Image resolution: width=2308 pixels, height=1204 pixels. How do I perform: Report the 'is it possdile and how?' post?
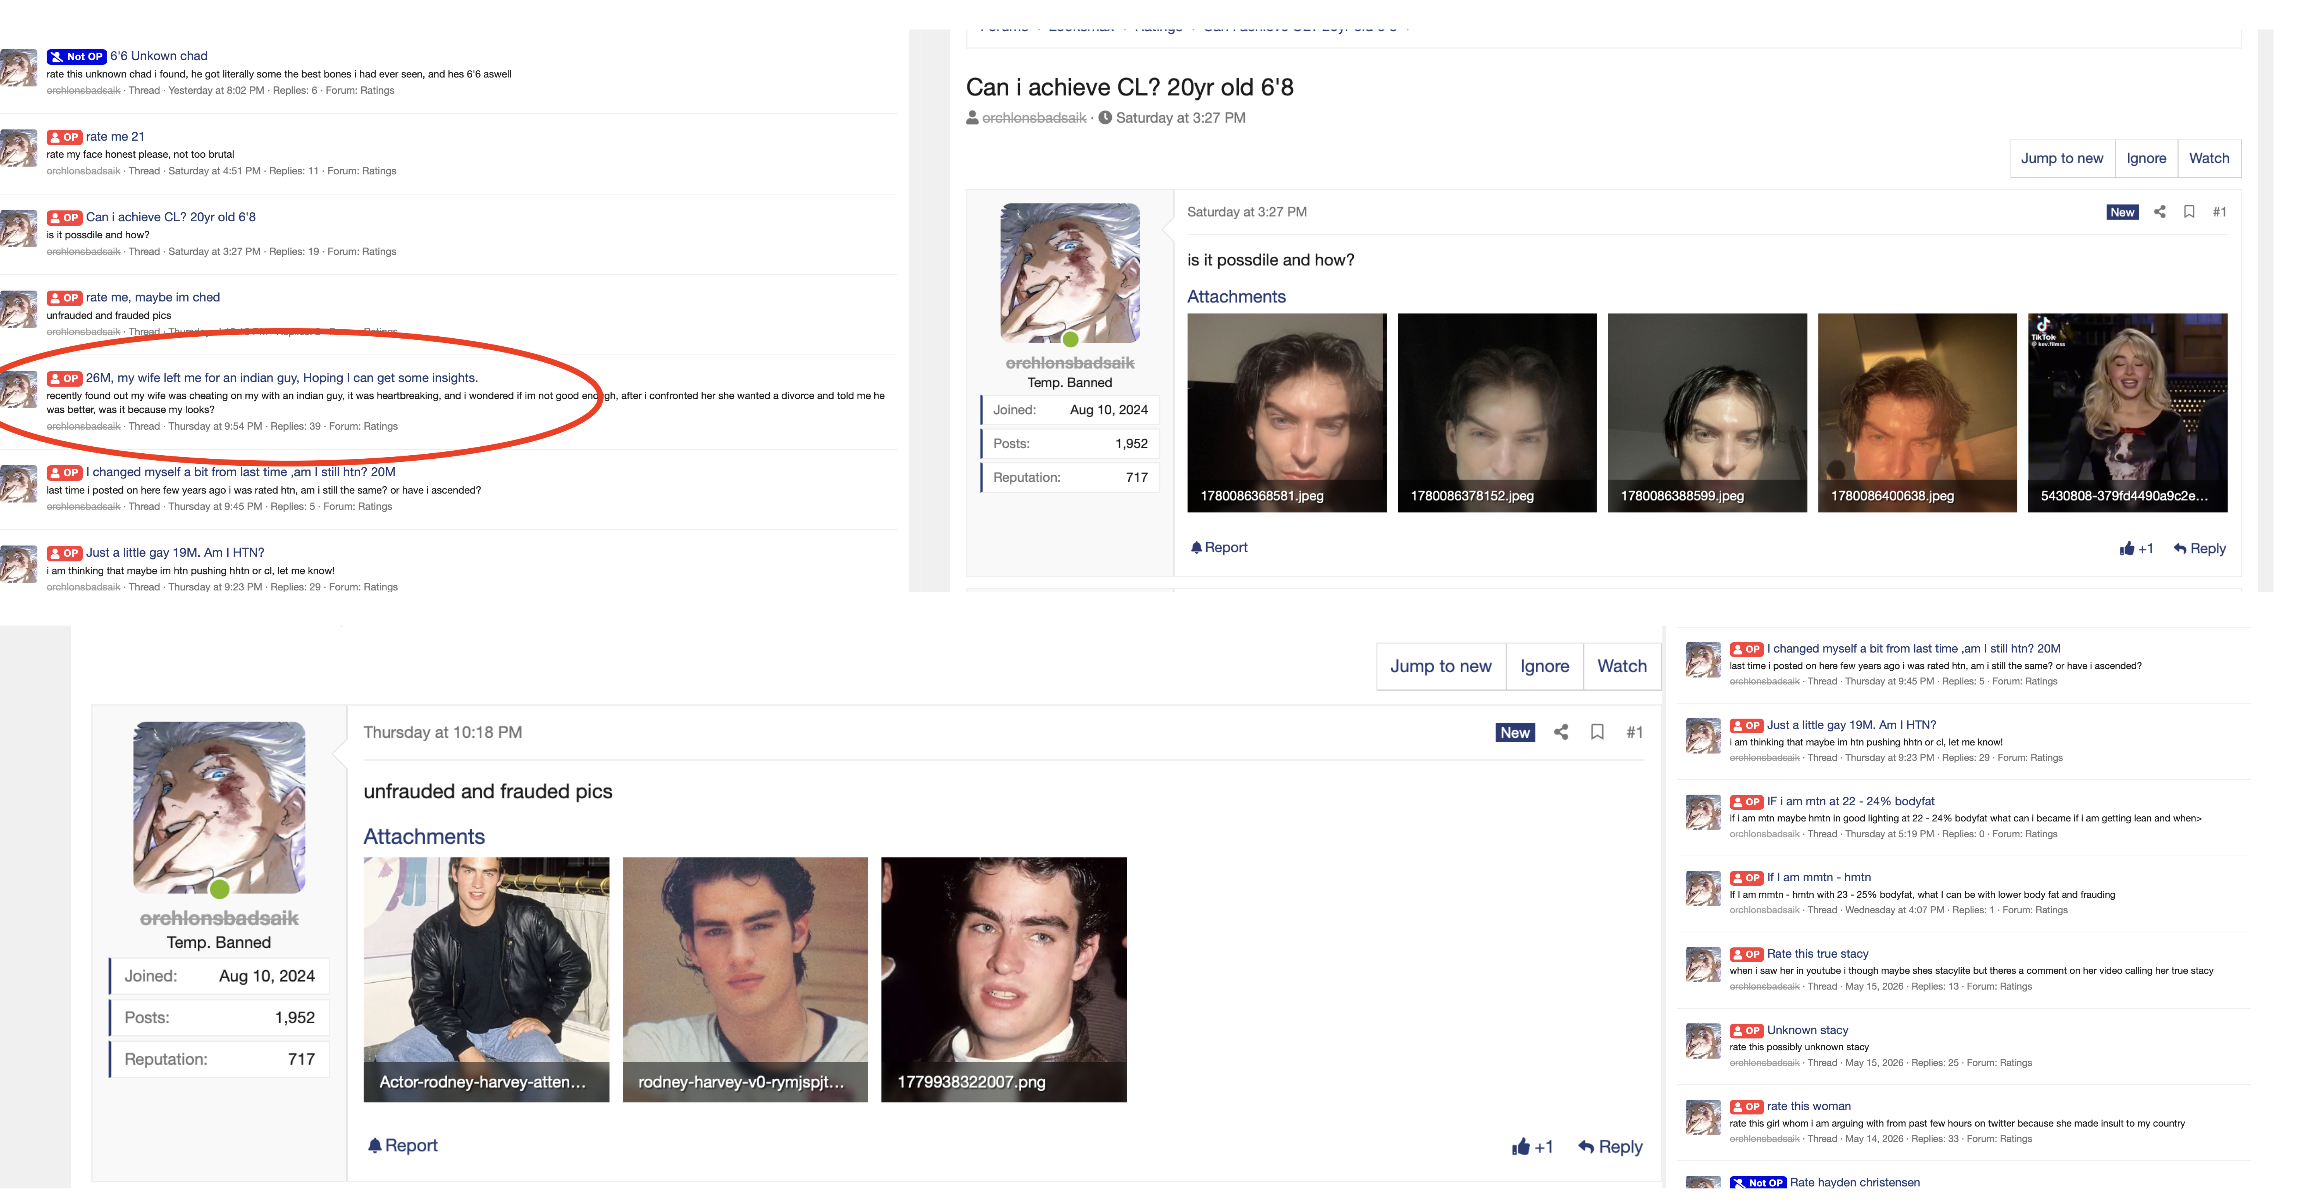[1219, 547]
